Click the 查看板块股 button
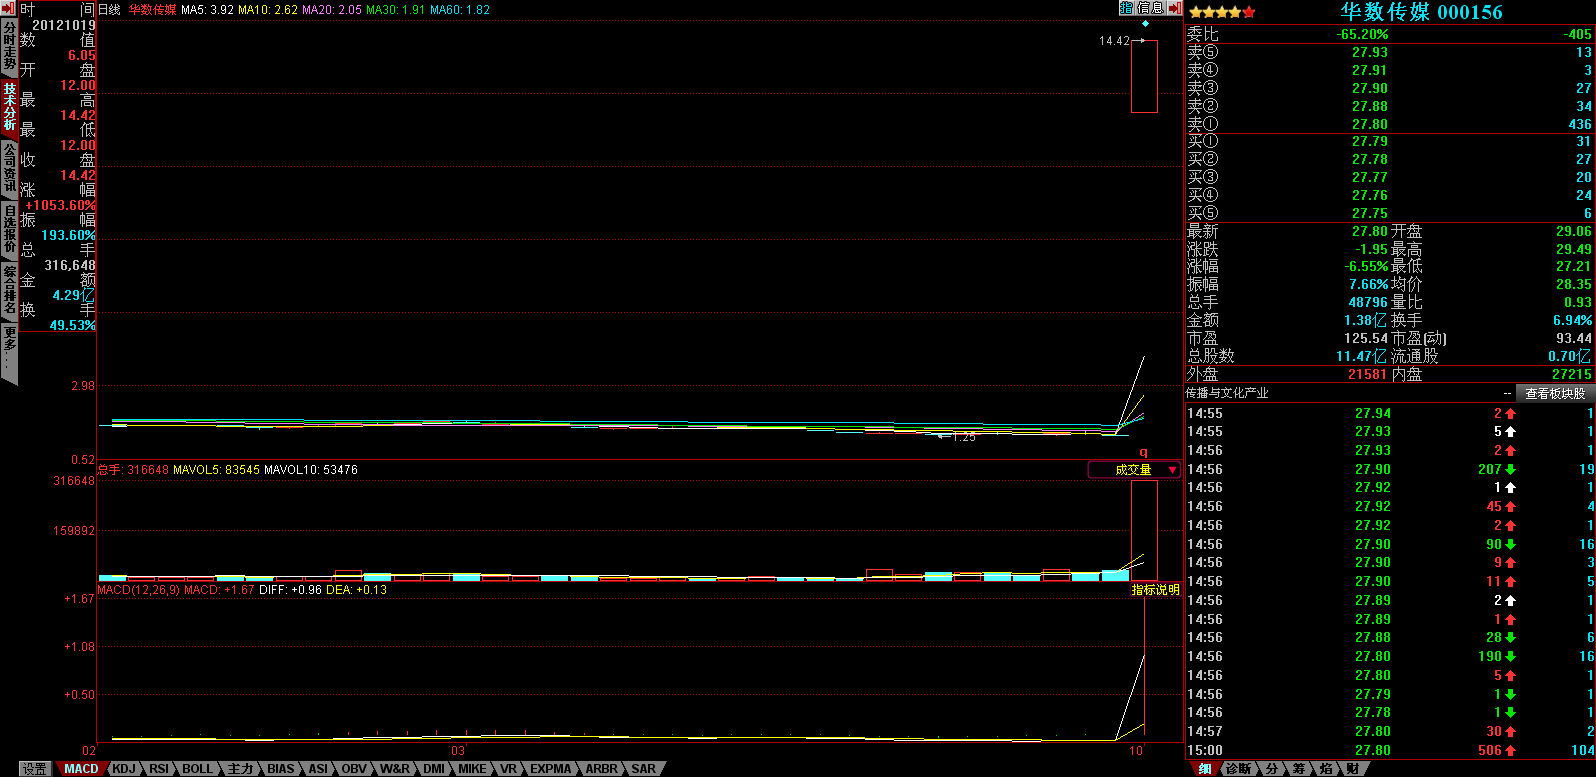 [1554, 393]
